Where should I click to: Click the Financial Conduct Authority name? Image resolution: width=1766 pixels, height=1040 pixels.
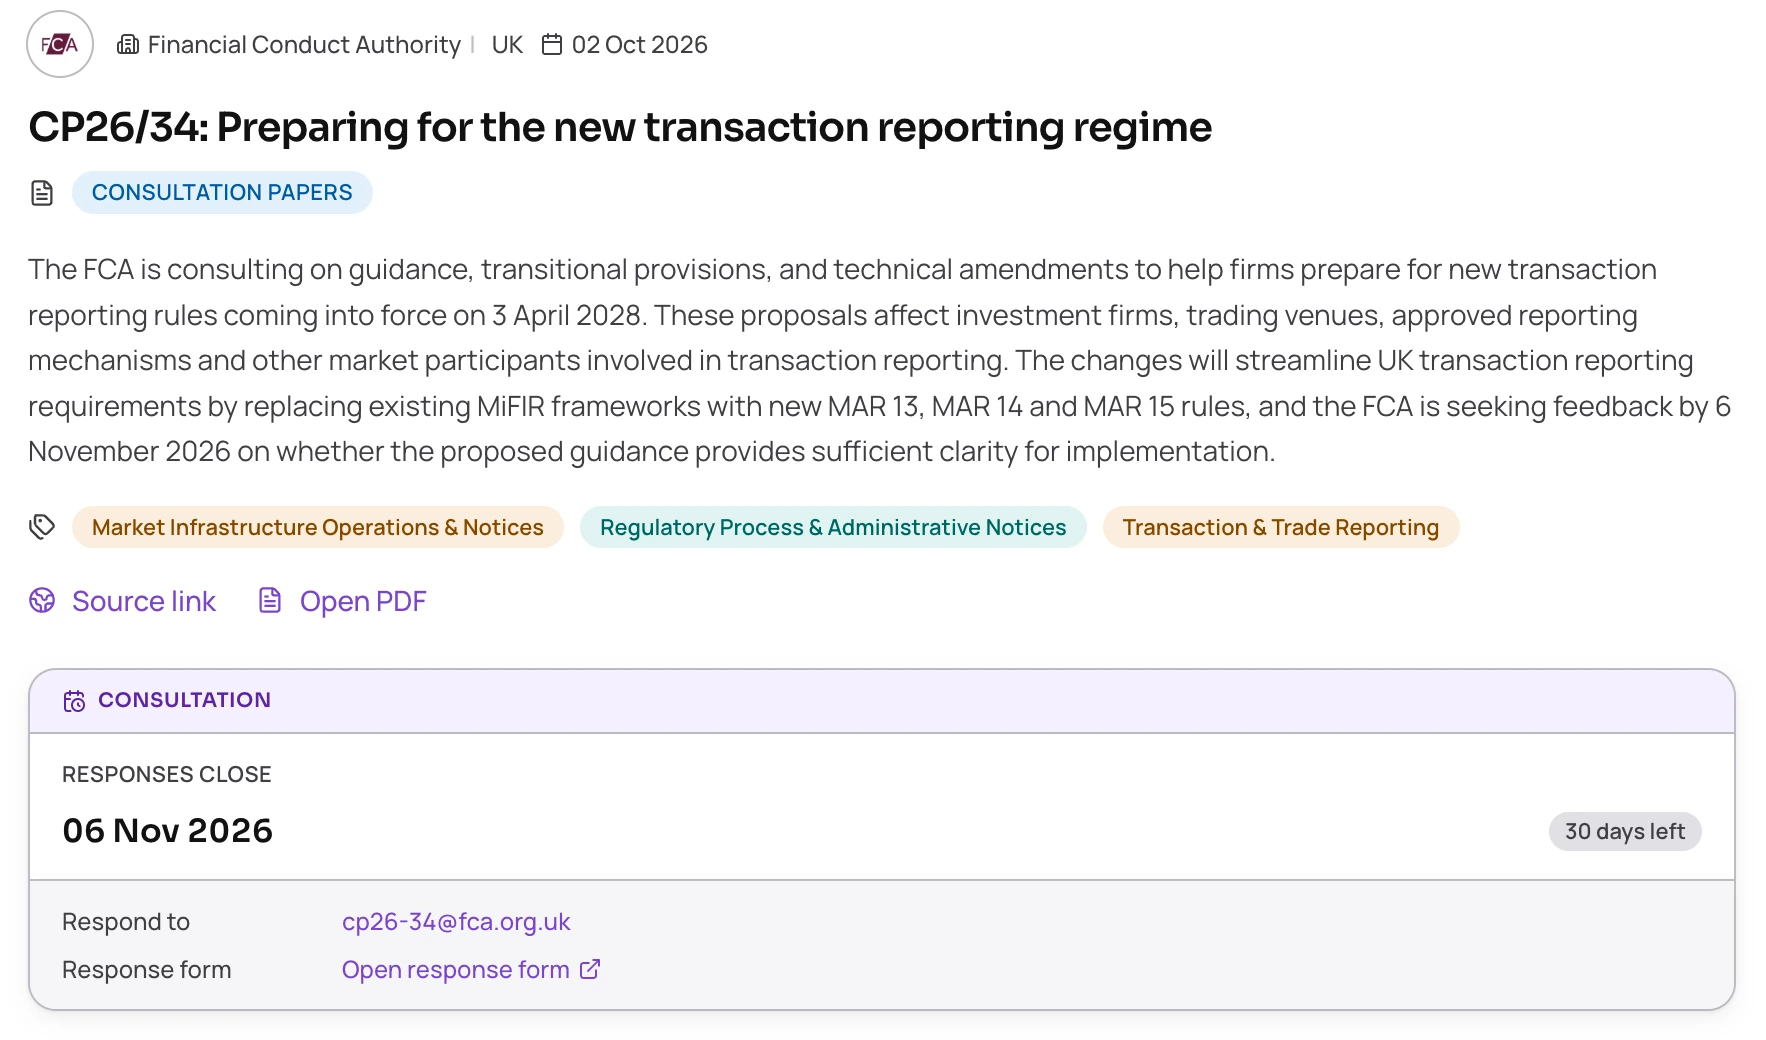coord(304,45)
